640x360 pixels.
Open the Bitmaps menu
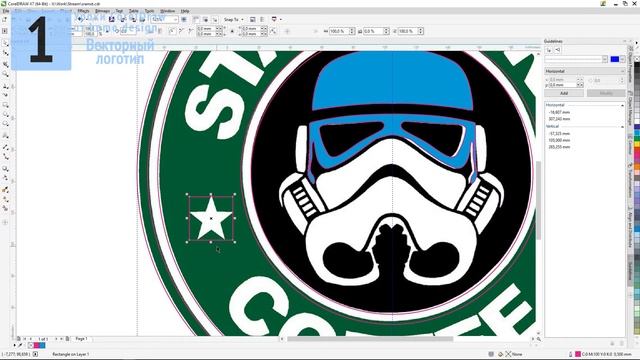click(x=102, y=11)
